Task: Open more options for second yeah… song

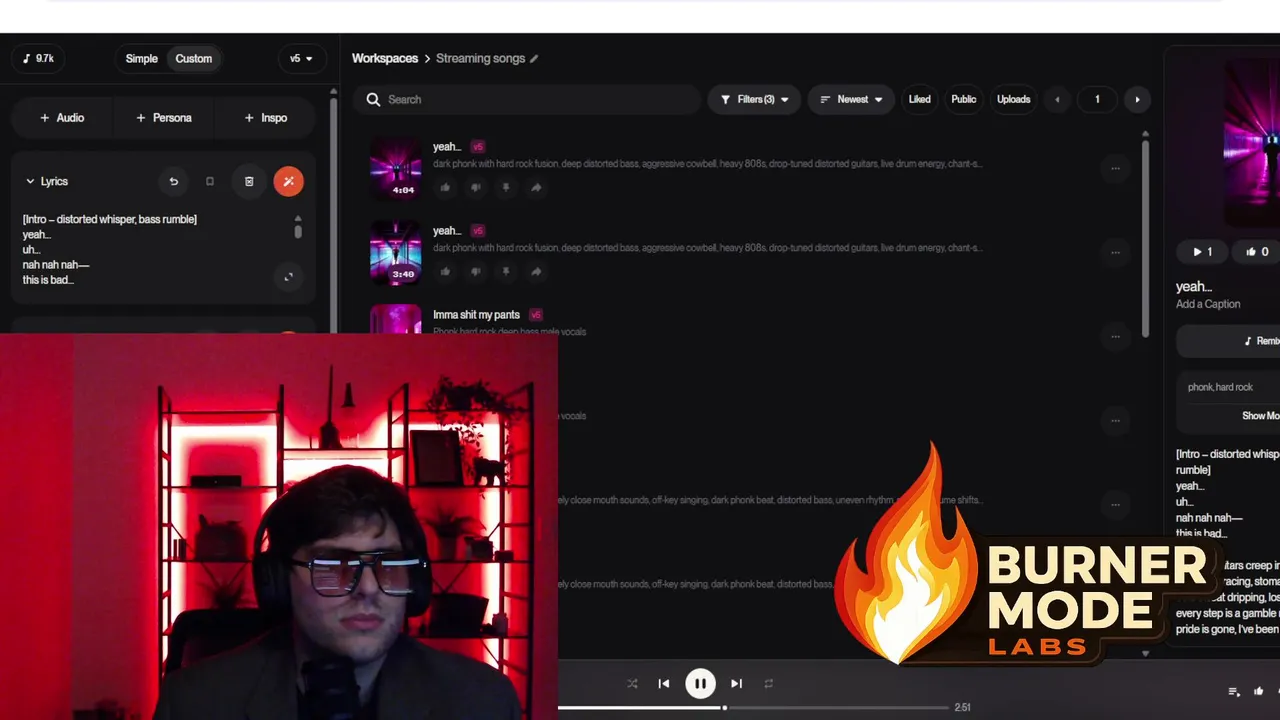Action: click(1115, 252)
